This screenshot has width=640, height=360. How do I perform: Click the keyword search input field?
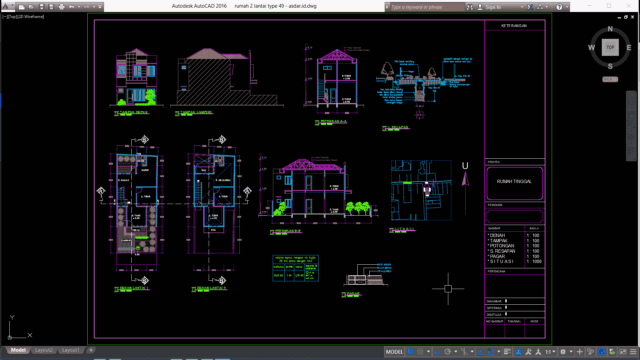coord(427,7)
